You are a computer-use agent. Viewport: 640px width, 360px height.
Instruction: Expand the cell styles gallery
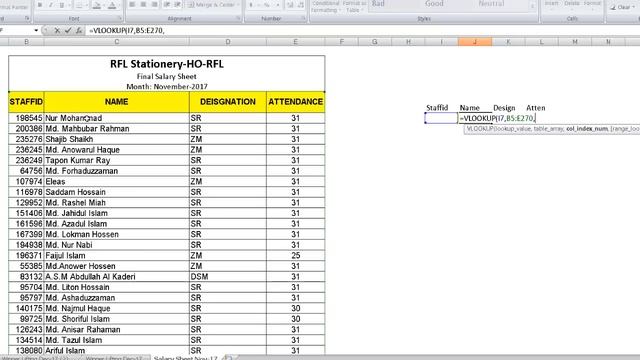pyautogui.click(x=533, y=6)
